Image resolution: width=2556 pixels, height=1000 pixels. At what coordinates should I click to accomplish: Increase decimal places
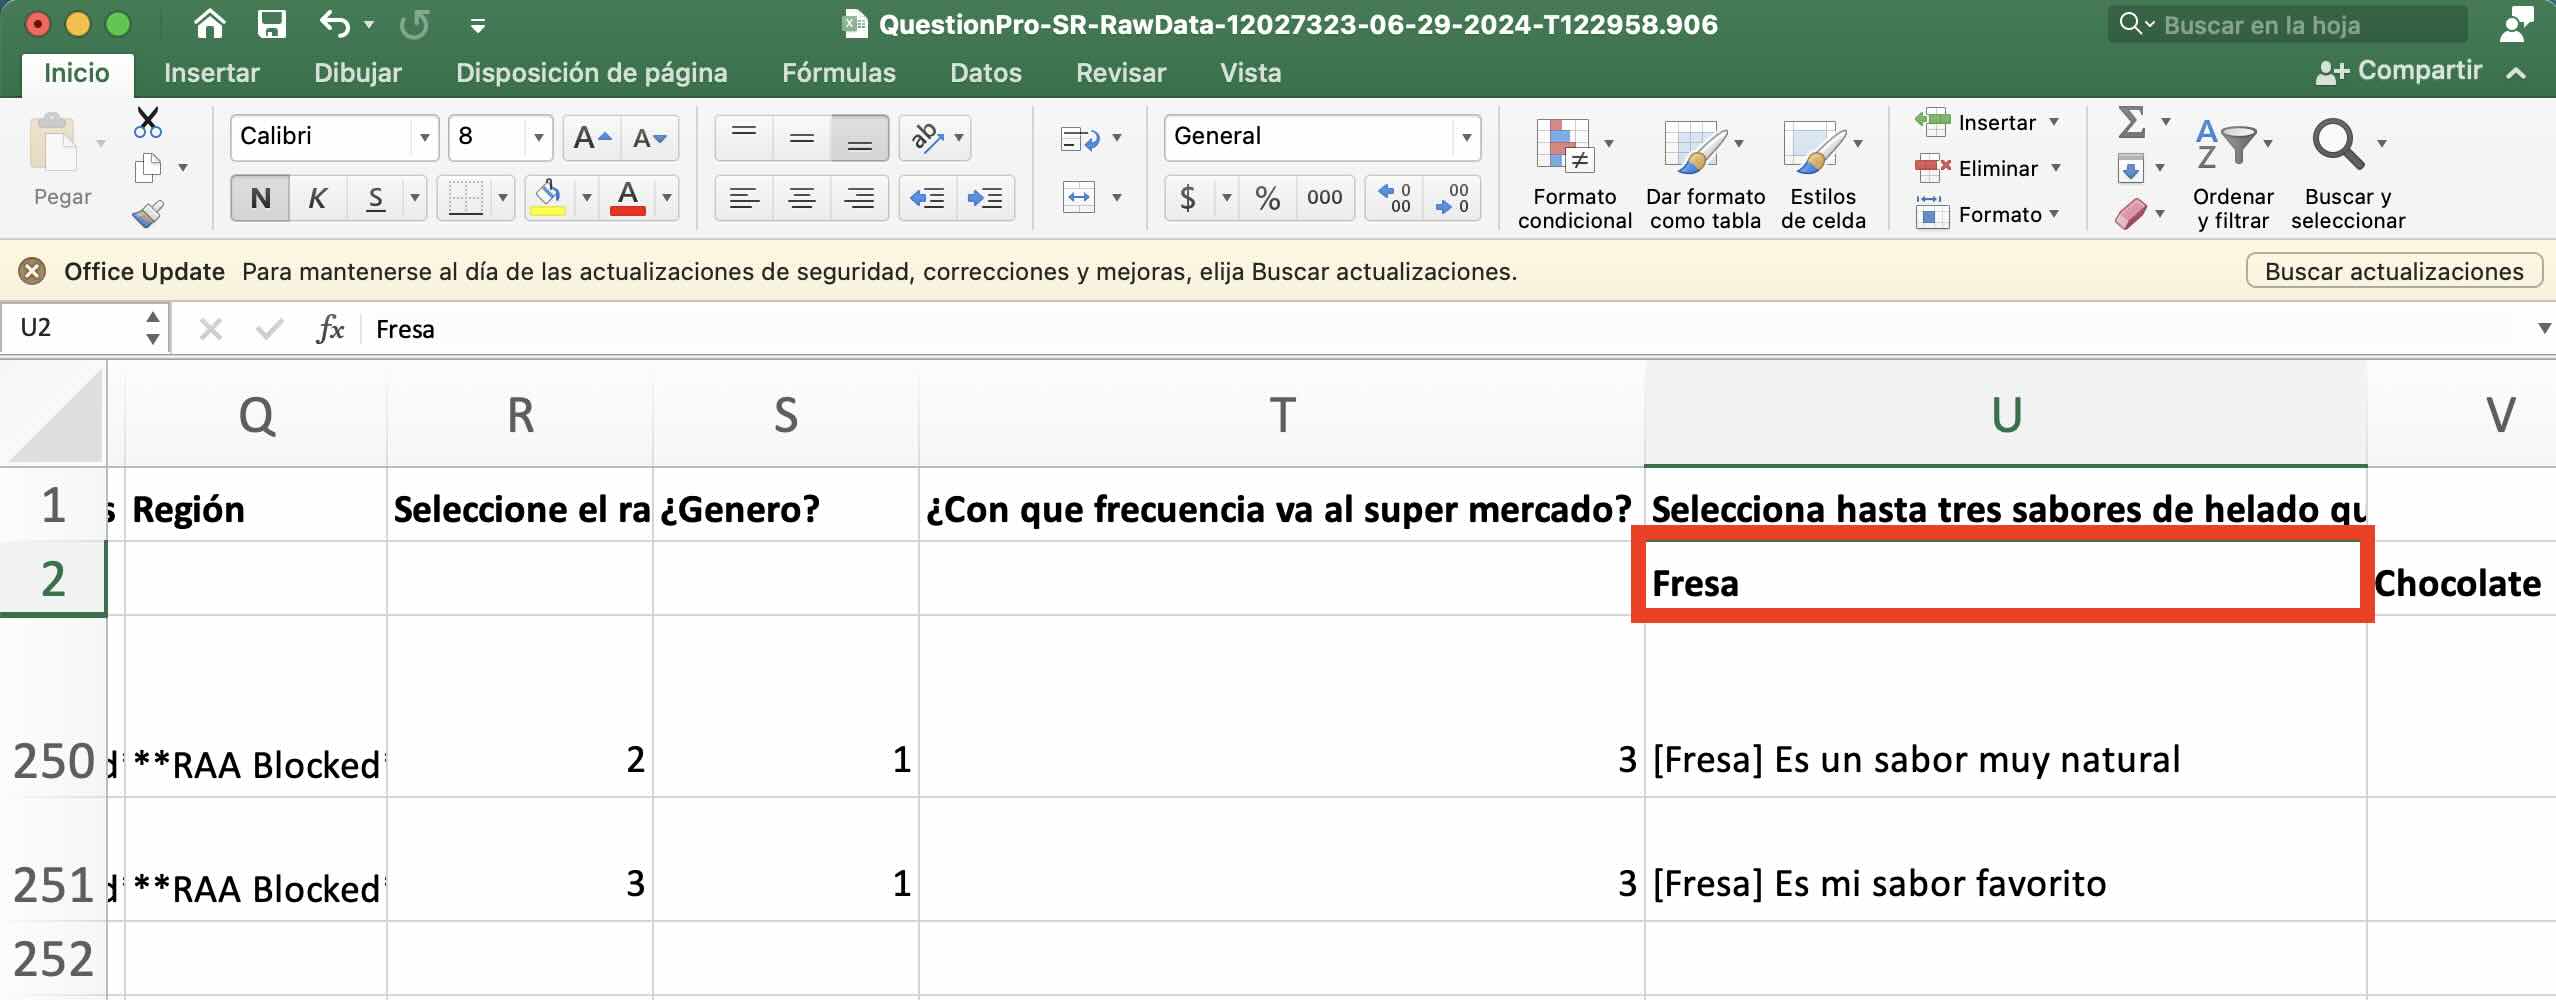pos(1394,198)
